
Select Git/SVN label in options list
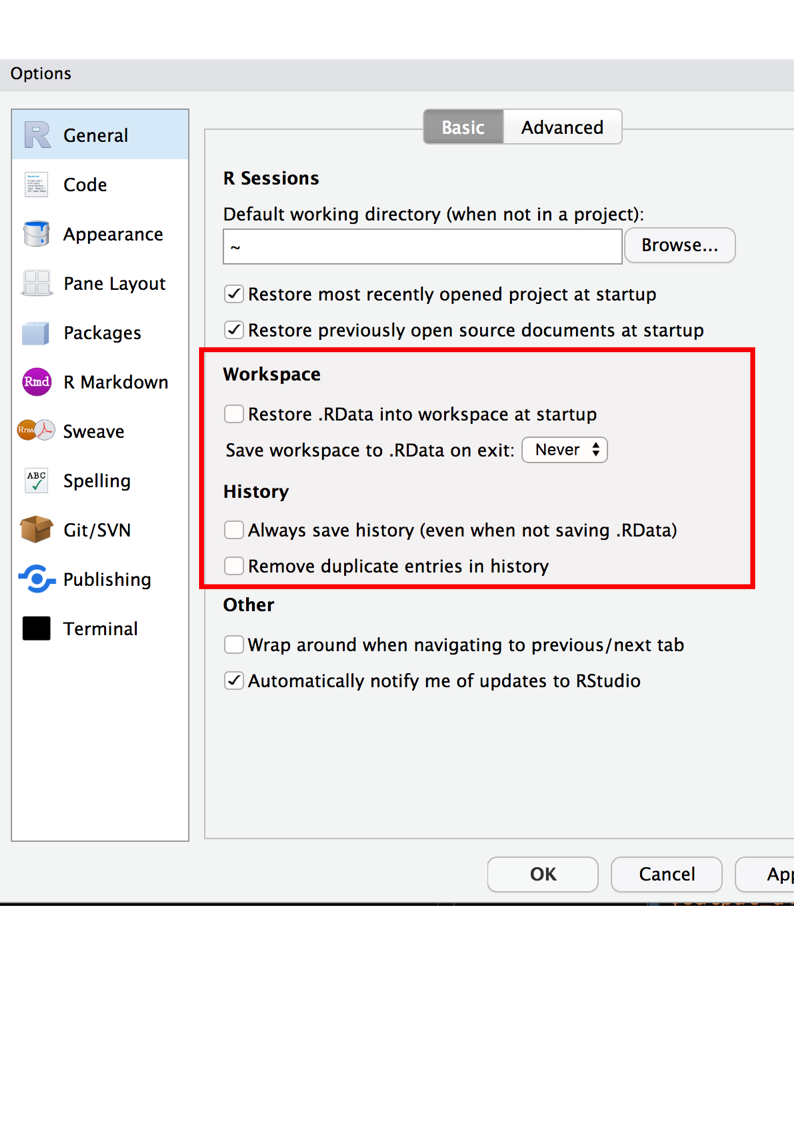[x=97, y=530]
